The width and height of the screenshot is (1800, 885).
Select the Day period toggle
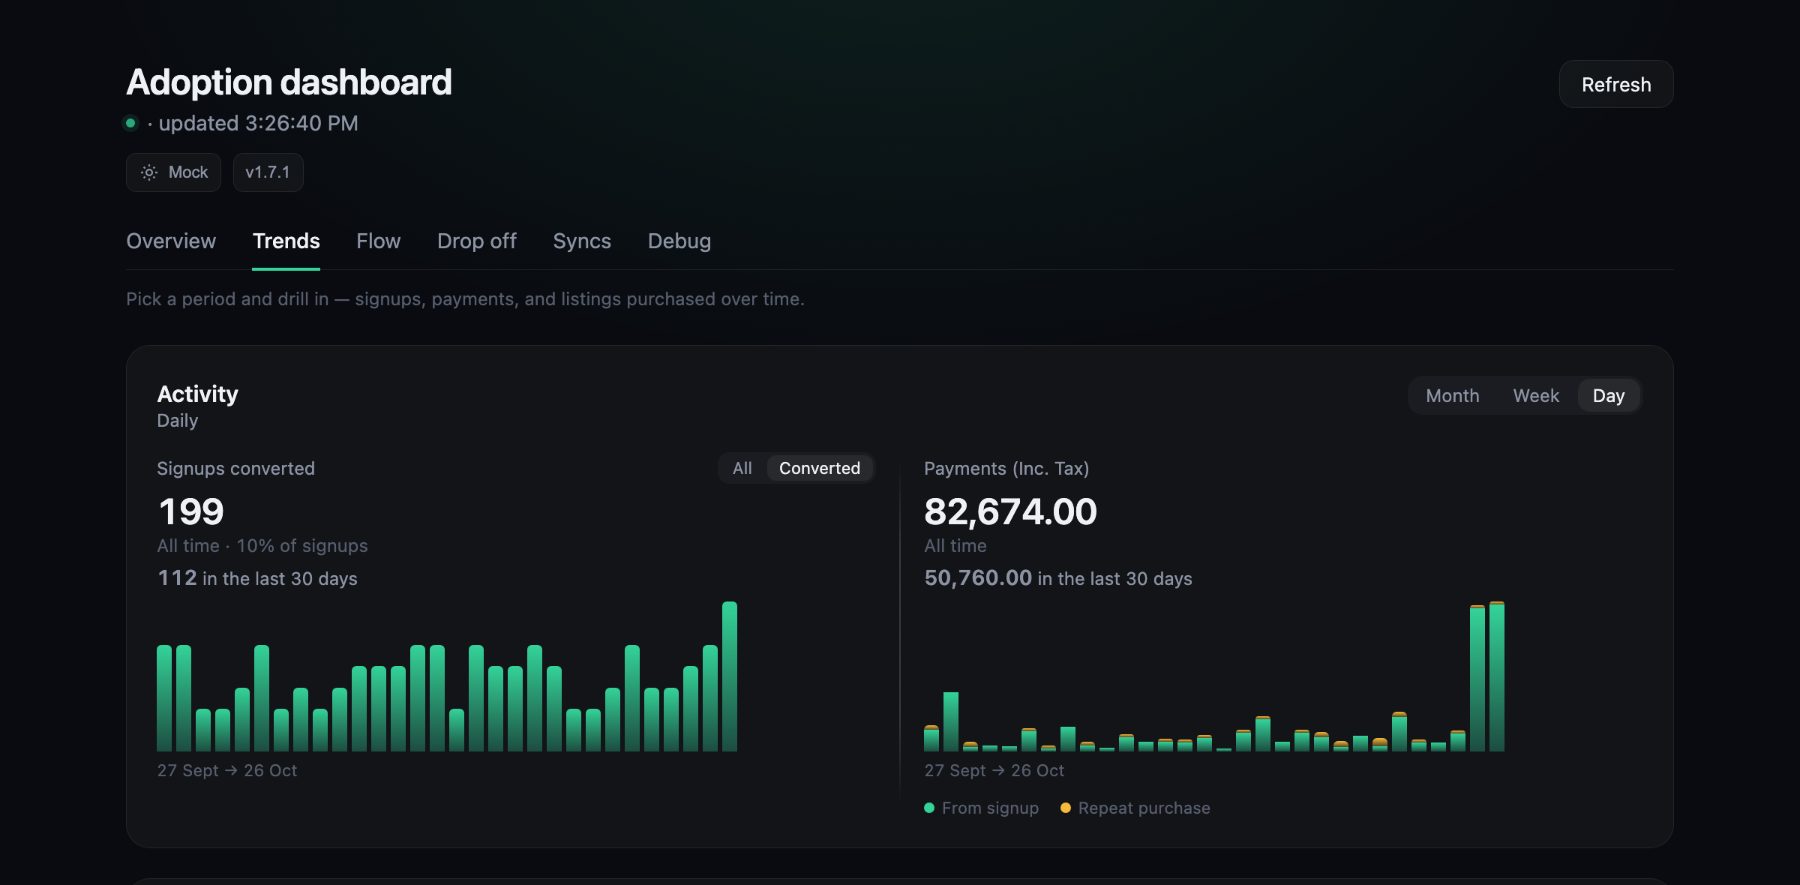[x=1608, y=396]
